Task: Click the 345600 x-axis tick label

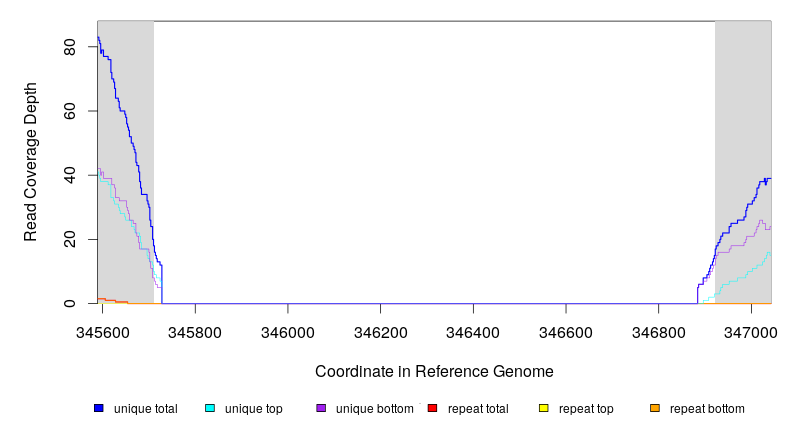Action: [x=103, y=328]
